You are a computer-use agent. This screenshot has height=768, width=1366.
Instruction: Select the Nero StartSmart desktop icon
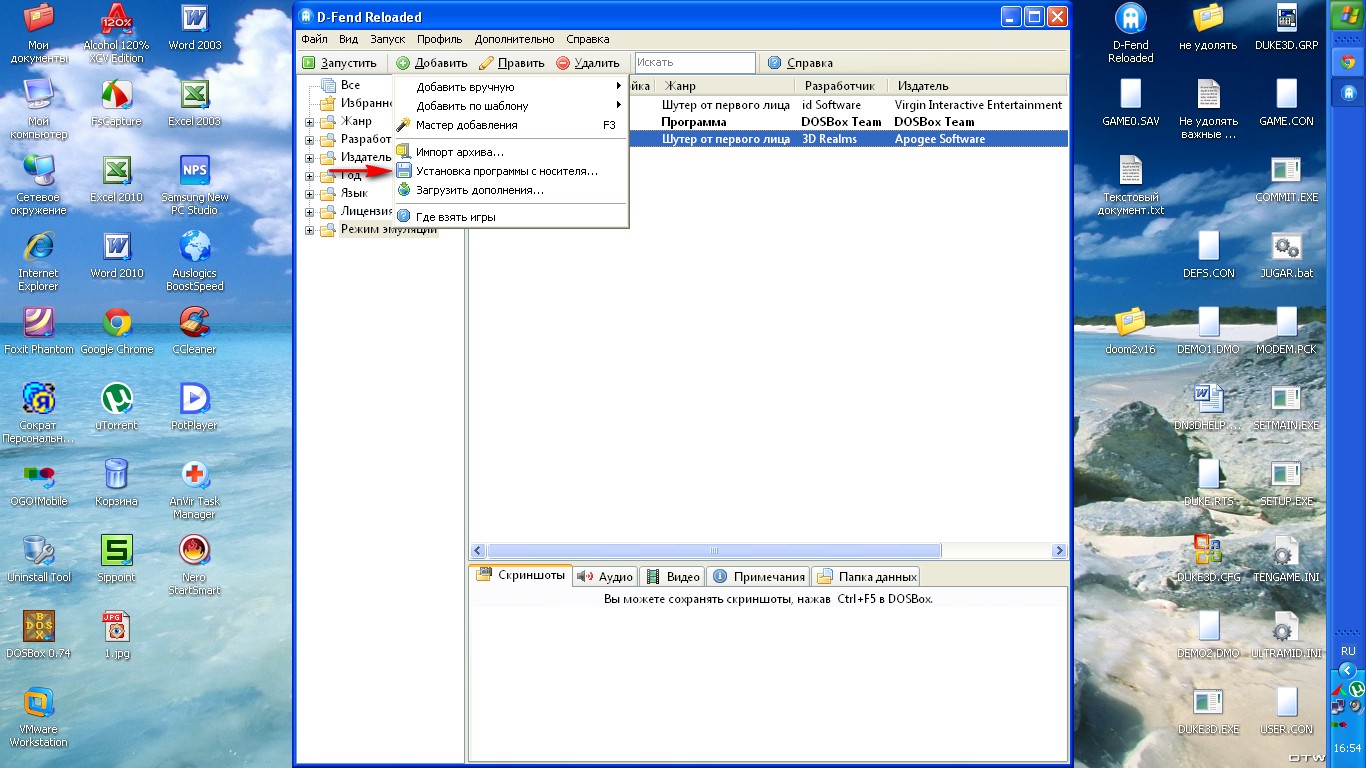click(x=194, y=565)
